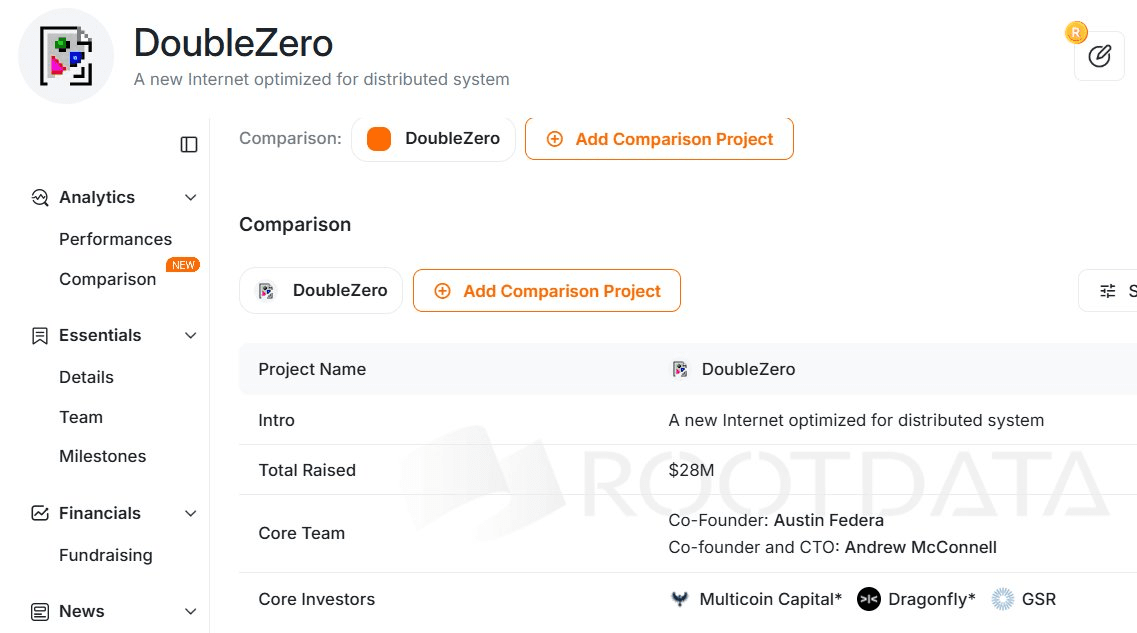Screen dimensions: 1137x633
Task: Click the top Add Comparison Project button
Action: tap(659, 139)
